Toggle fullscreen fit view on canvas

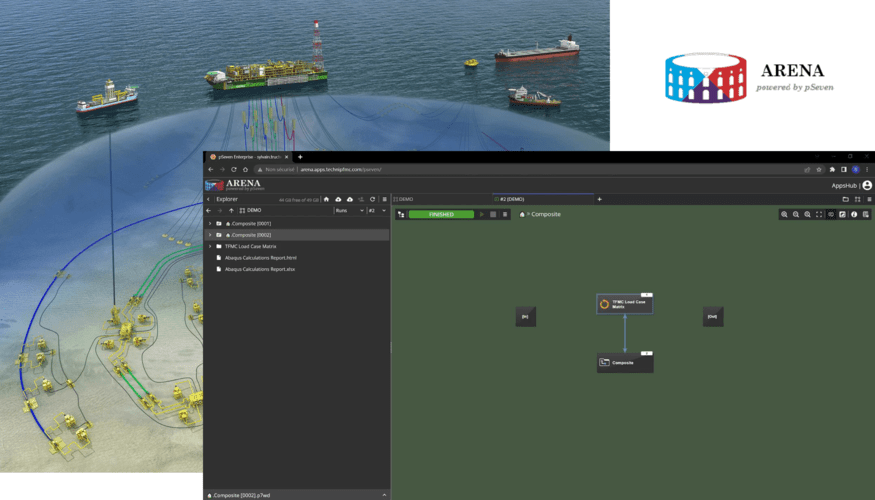[819, 214]
